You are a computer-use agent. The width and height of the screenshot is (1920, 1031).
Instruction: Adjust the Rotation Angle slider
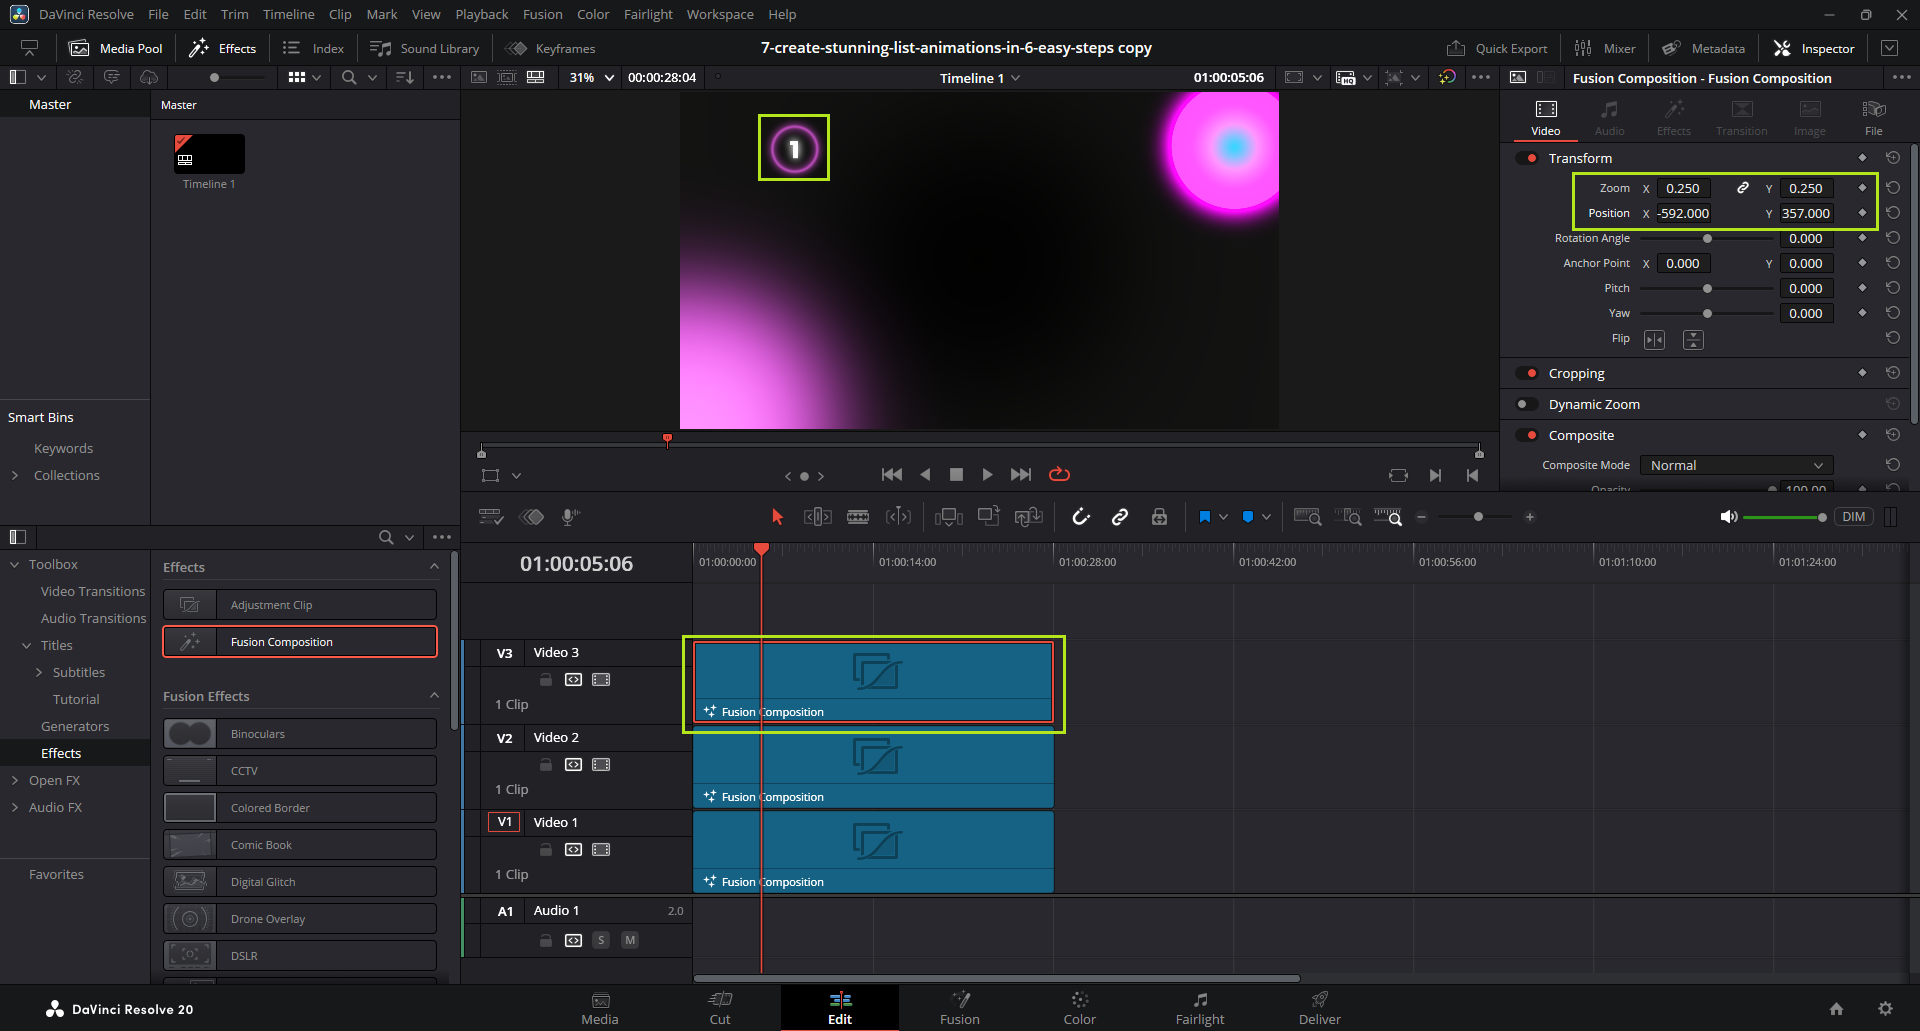[1707, 239]
